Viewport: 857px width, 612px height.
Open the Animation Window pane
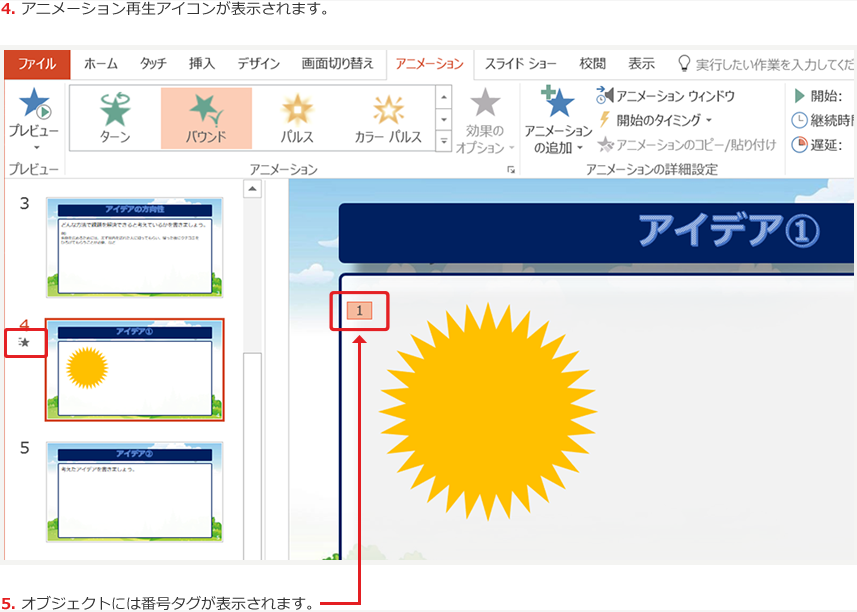pos(665,96)
